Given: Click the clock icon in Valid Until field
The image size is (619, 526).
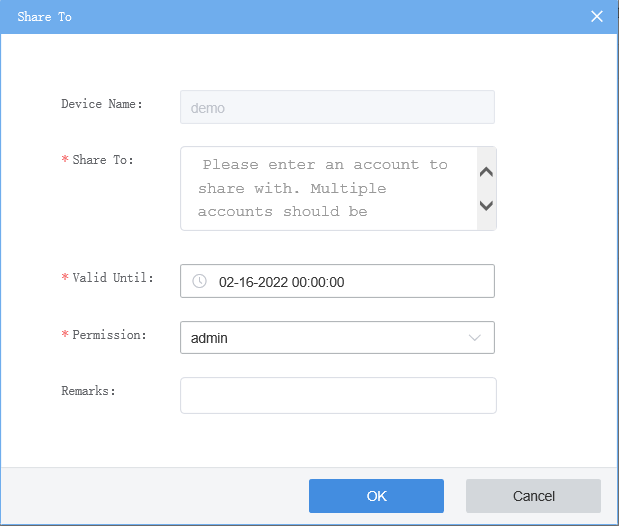Looking at the screenshot, I should click(x=199, y=282).
